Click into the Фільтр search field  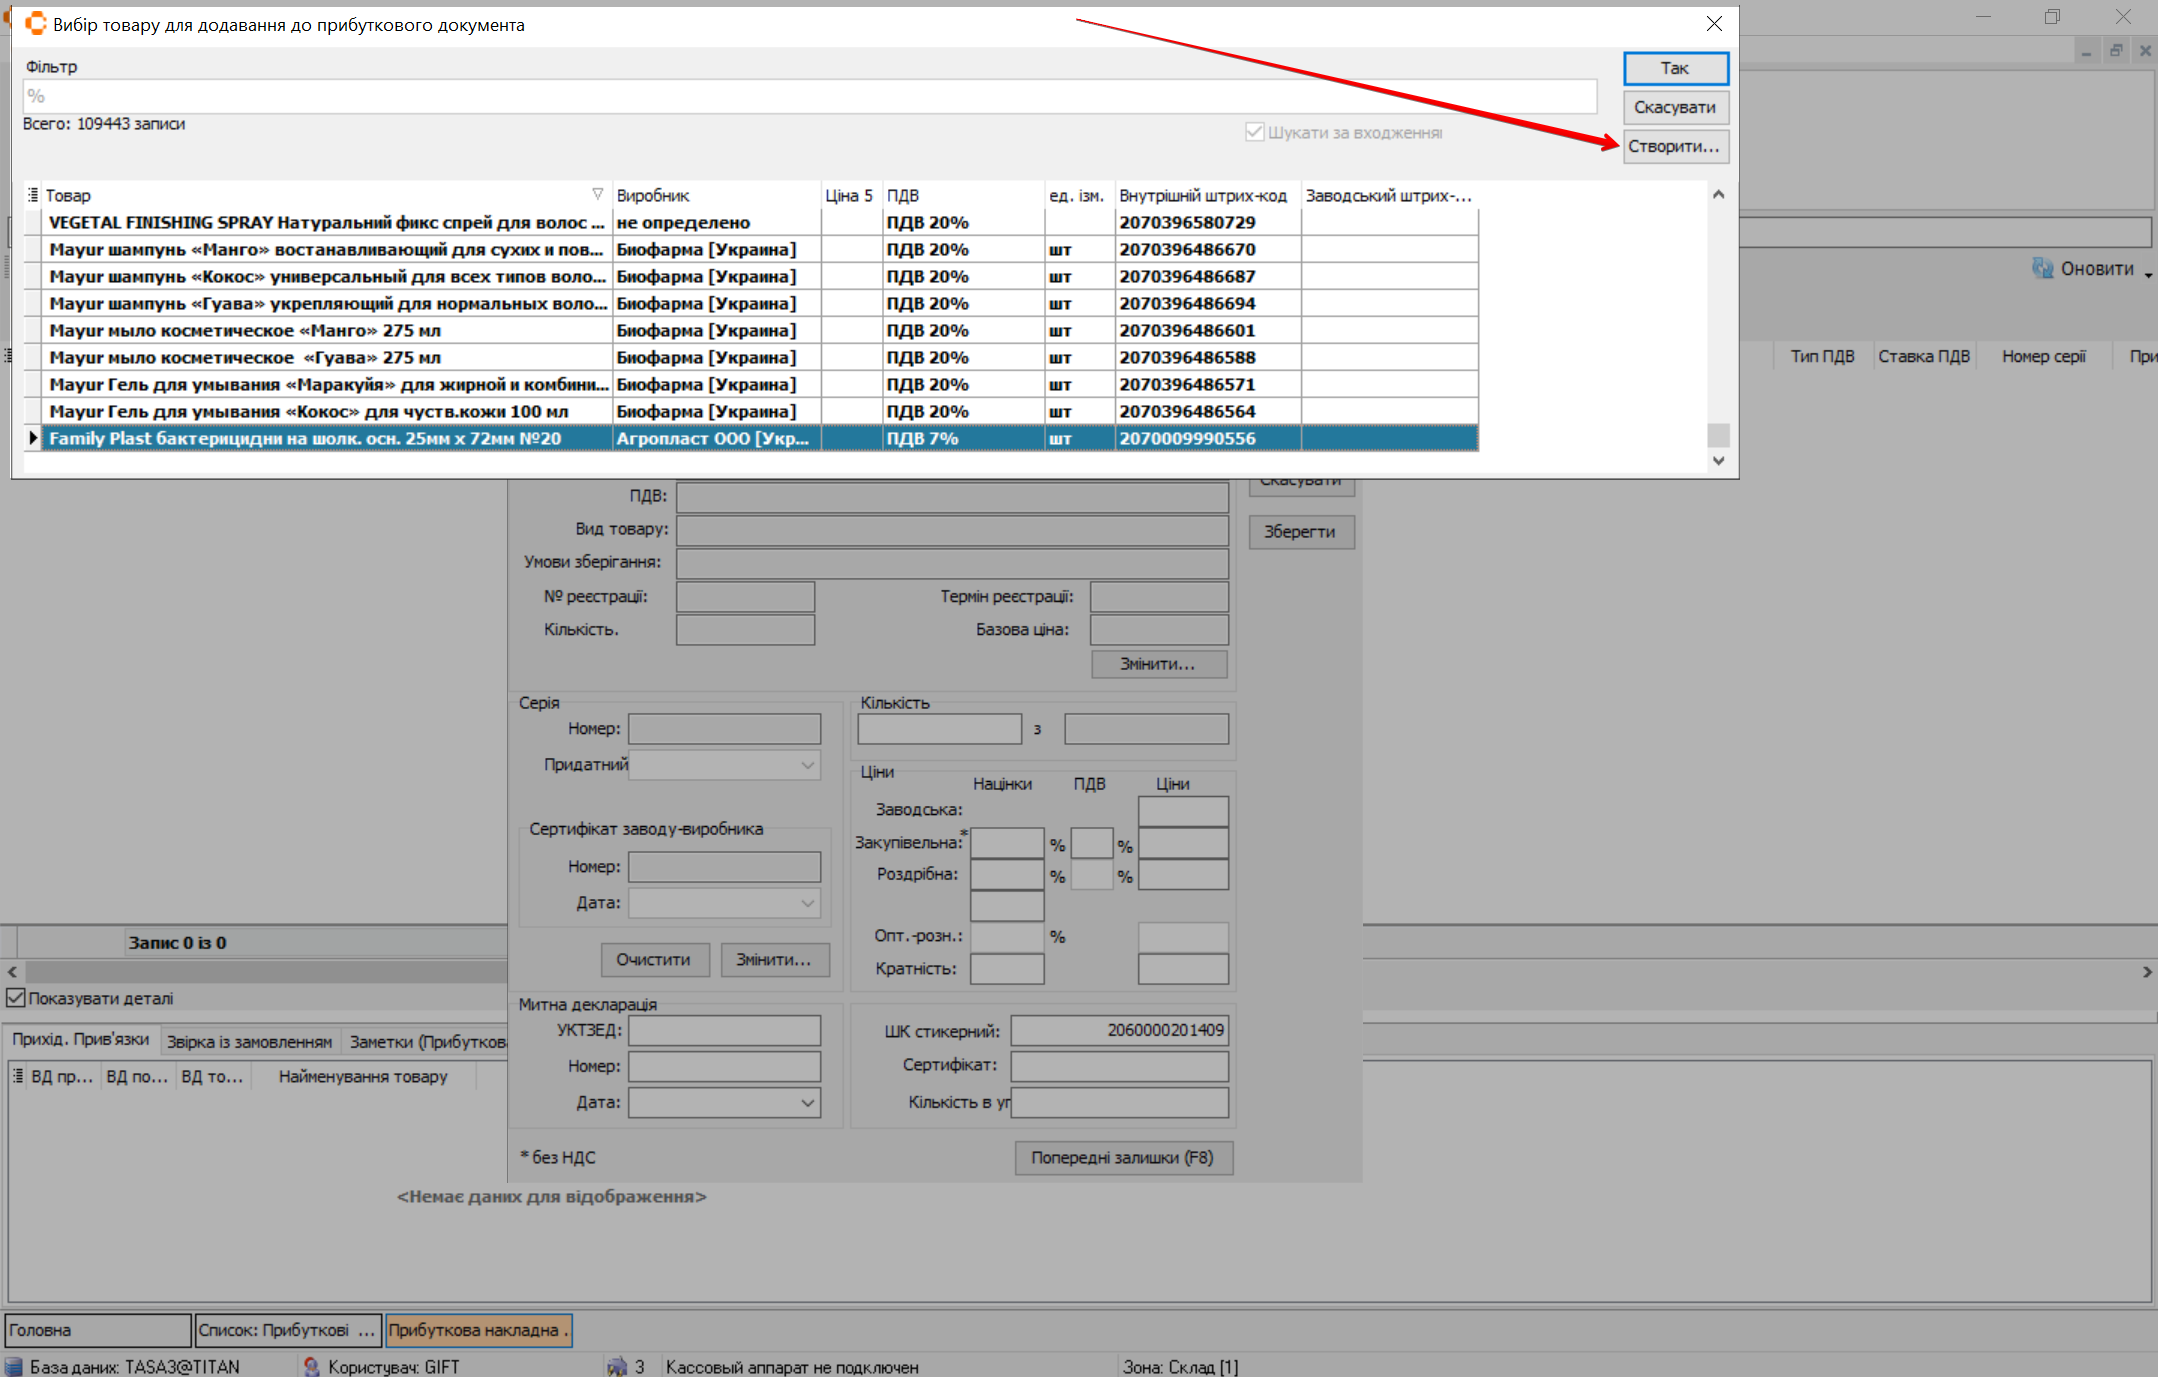[x=808, y=97]
